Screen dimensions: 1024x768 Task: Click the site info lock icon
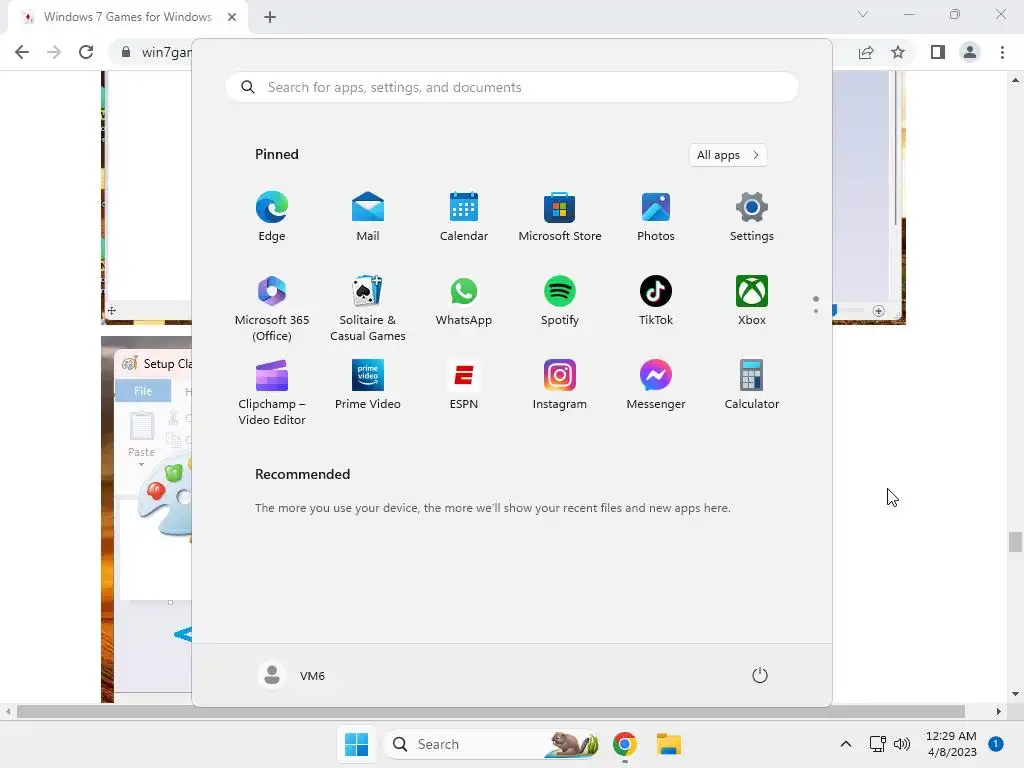(x=126, y=52)
